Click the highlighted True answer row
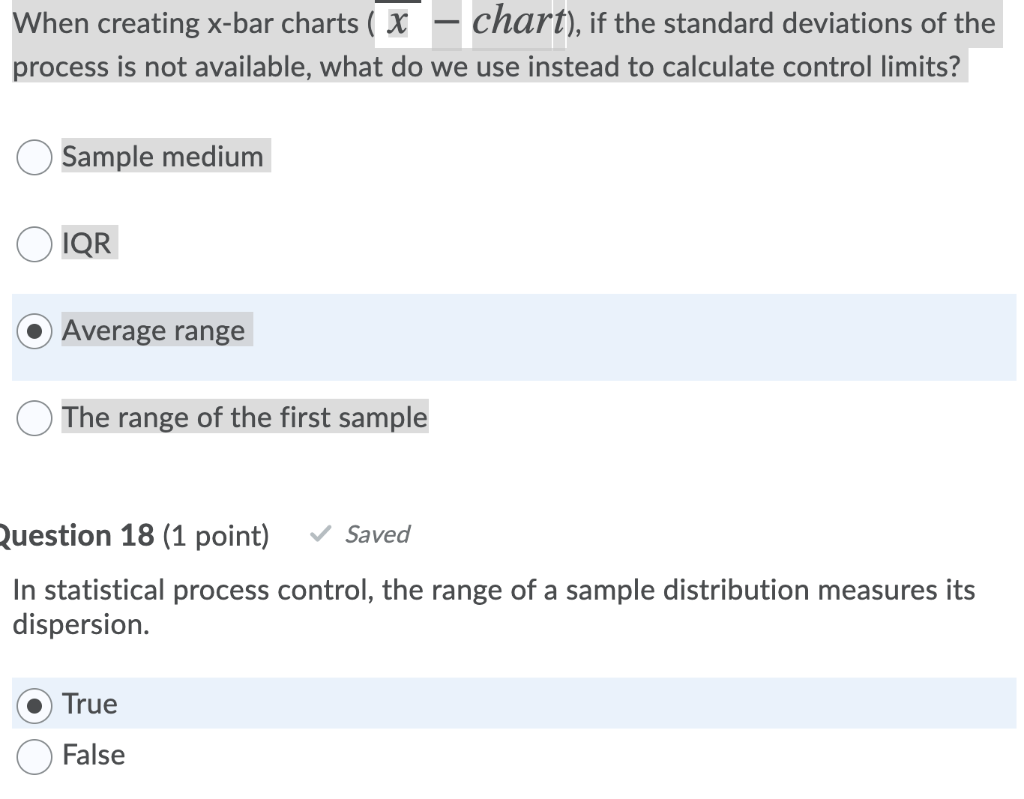Image resolution: width=1024 pixels, height=799 pixels. coord(512,703)
